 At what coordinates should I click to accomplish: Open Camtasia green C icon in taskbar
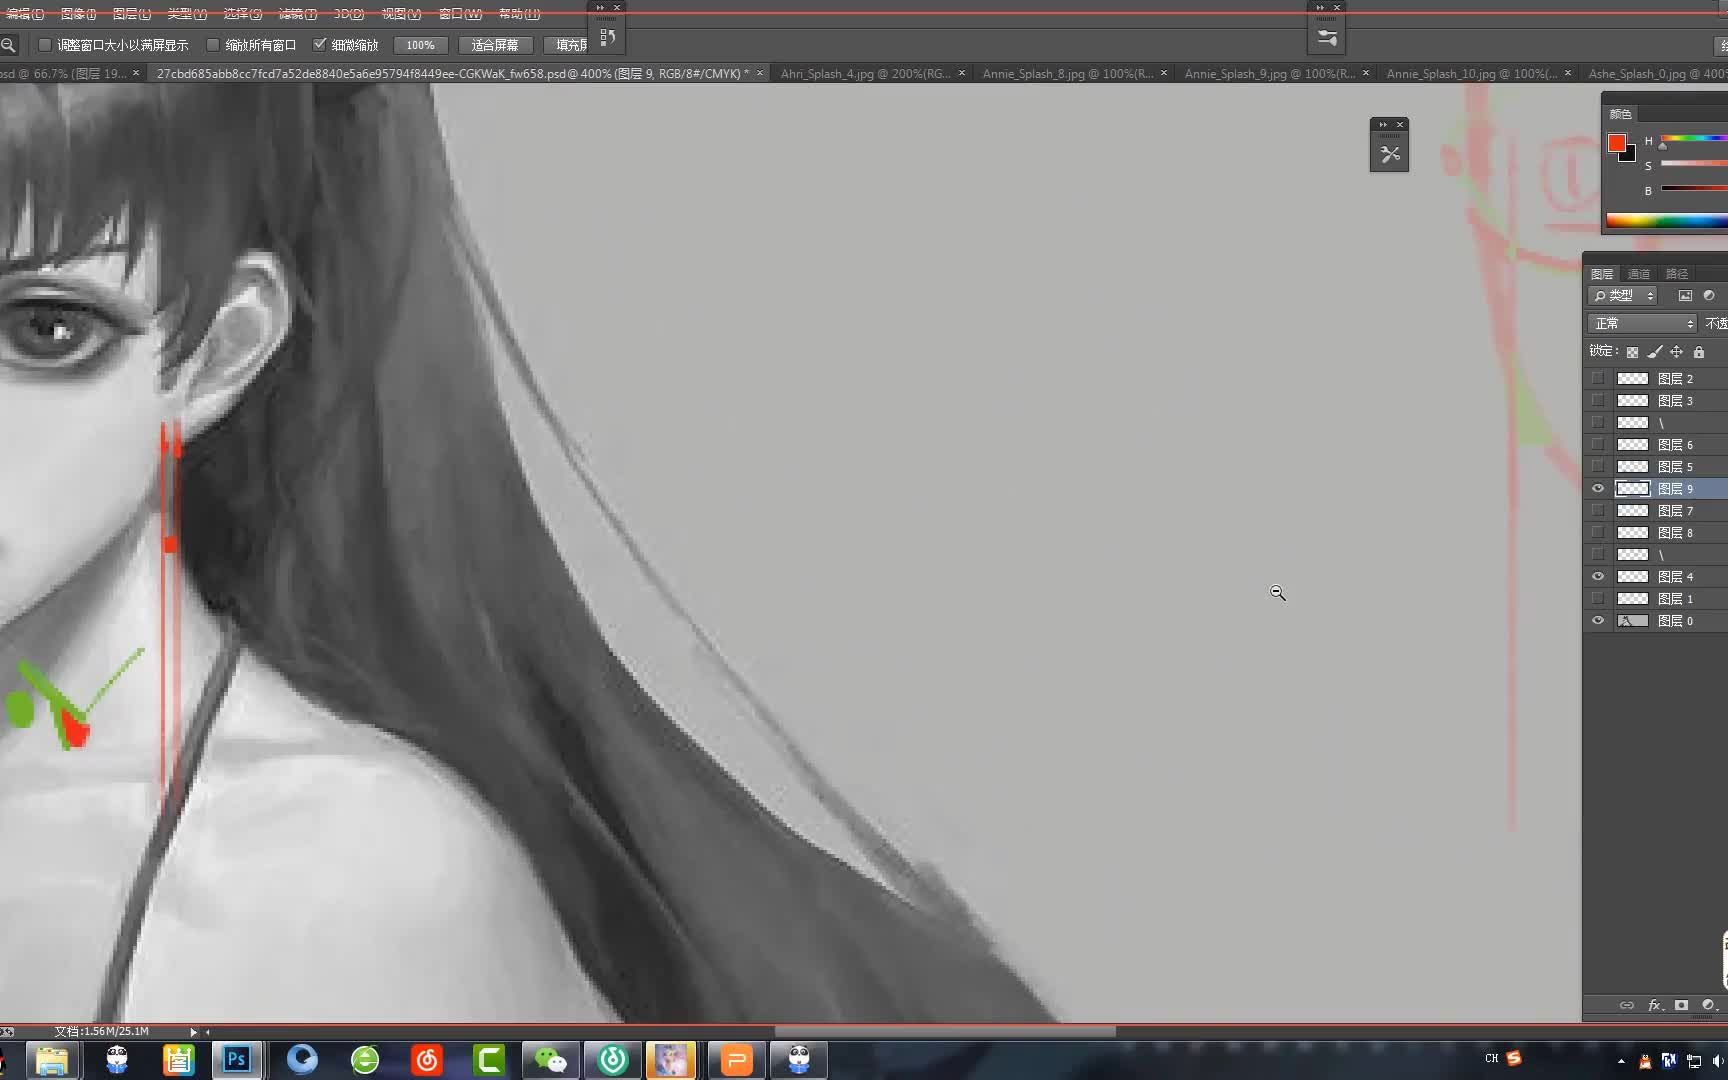pos(489,1059)
